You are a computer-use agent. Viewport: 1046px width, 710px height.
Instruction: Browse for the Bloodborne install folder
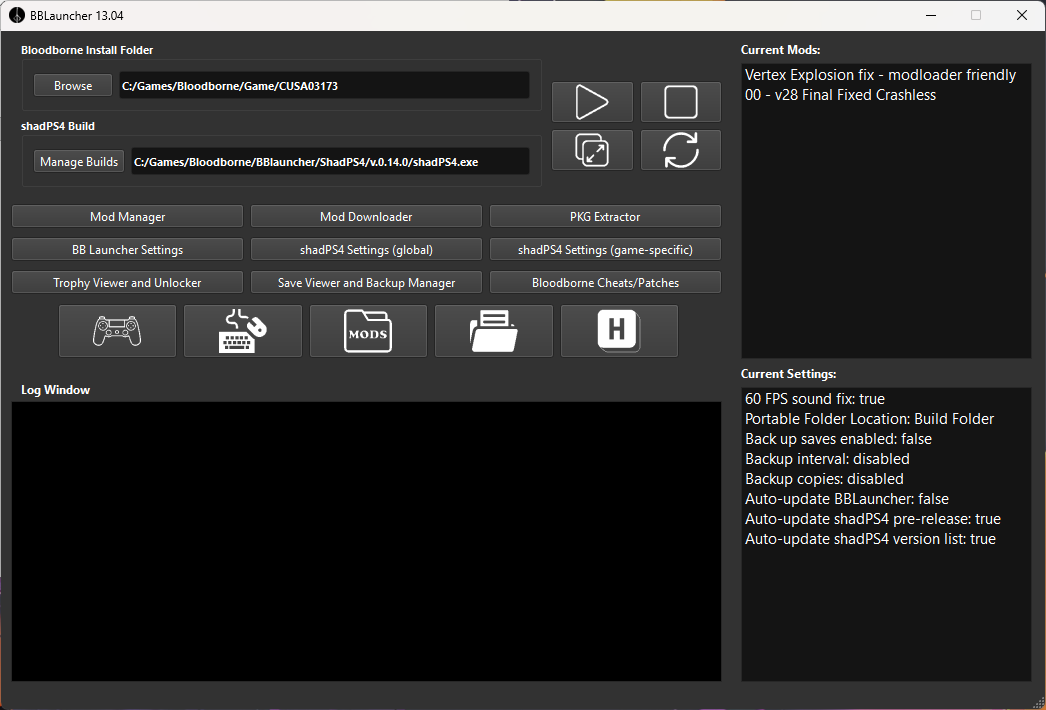pyautogui.click(x=73, y=85)
